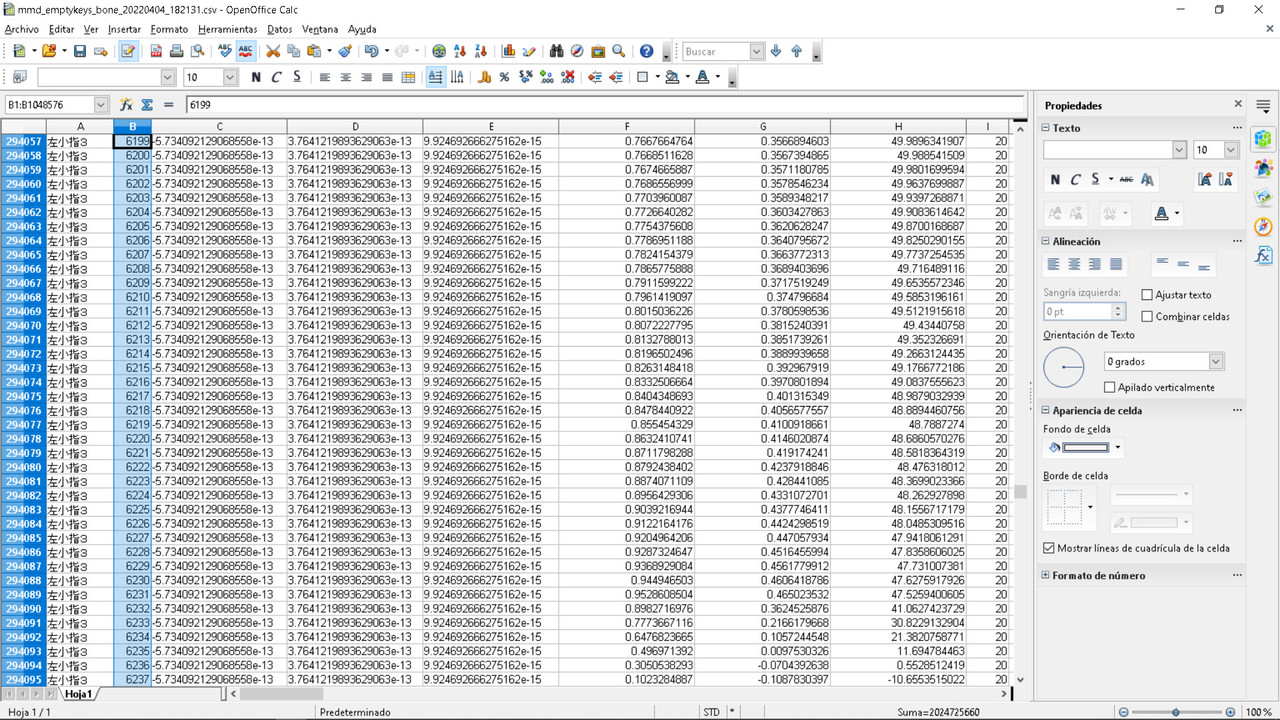Click Merge cells toolbar icon
Screen dimensions: 1280x720
(x=408, y=77)
